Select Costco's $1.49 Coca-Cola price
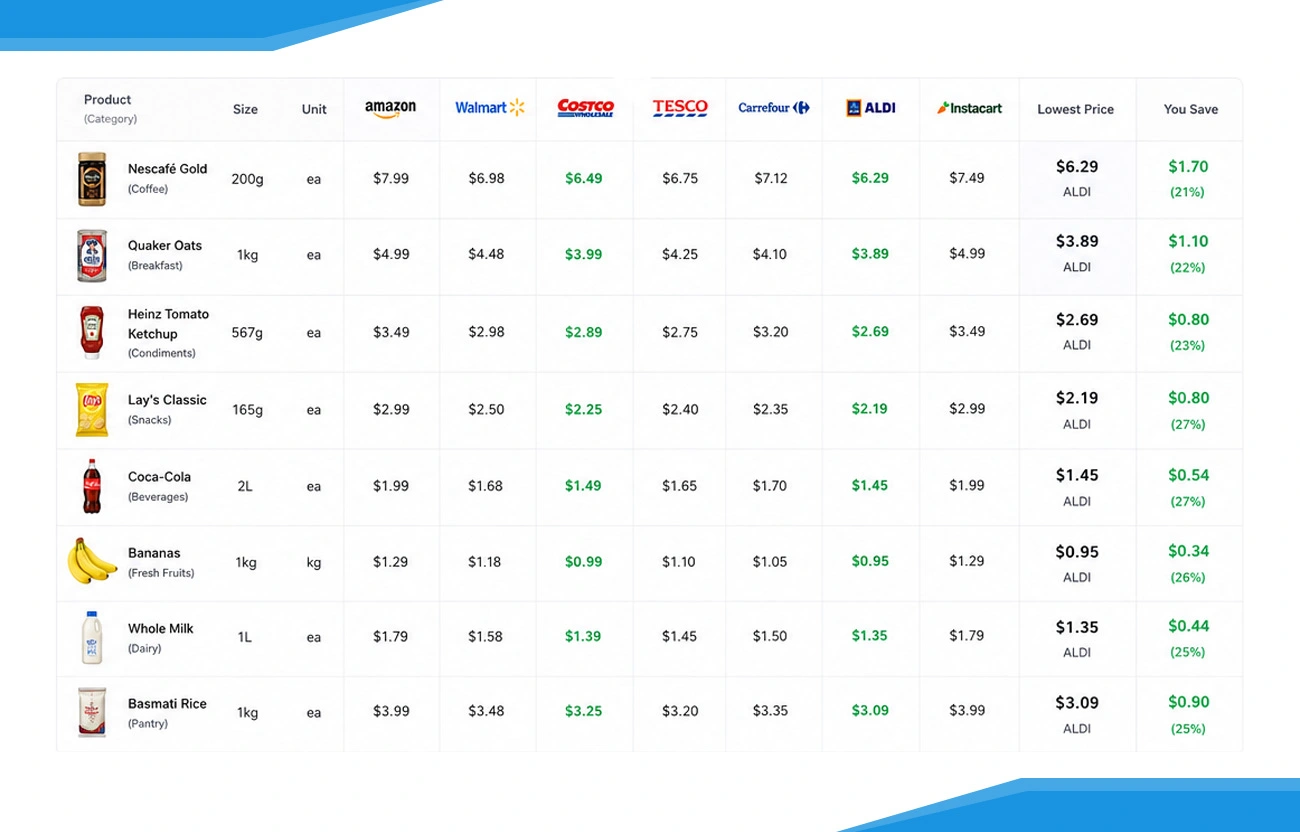Viewport: 1300px width, 832px height. (x=583, y=486)
